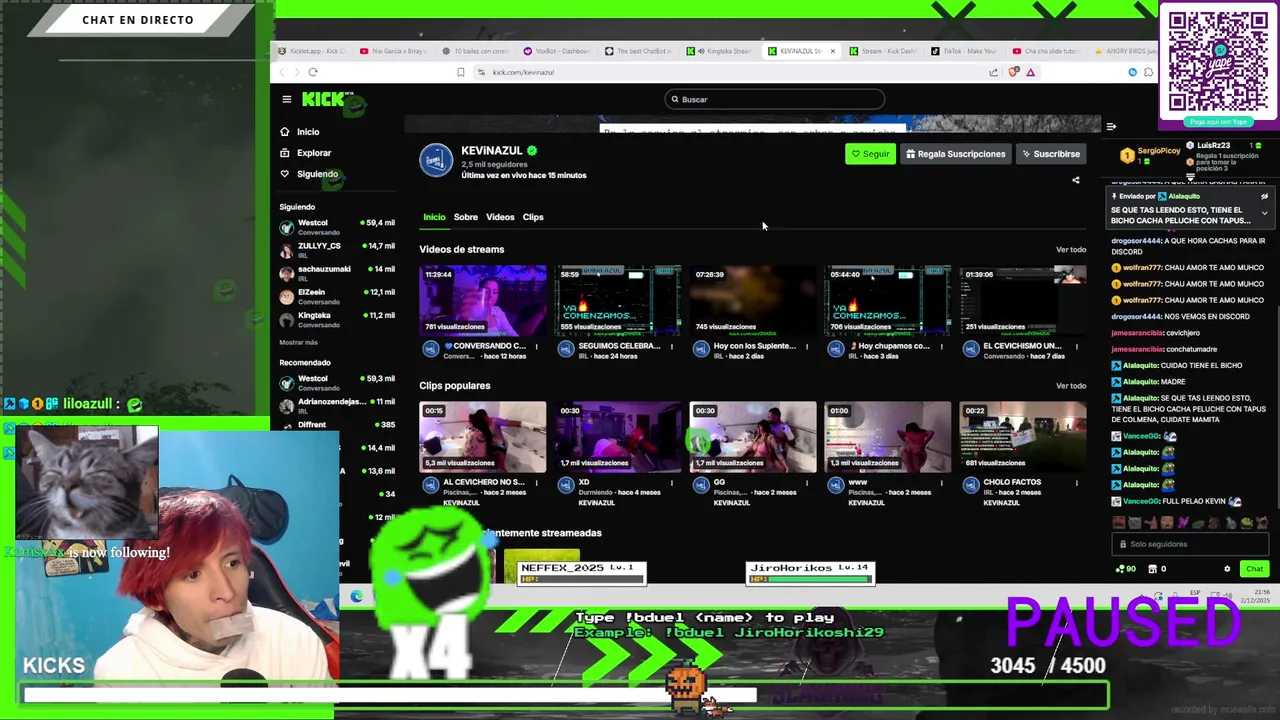Open options menu for EL CEVICHISMO video
Image resolution: width=1280 pixels, height=720 pixels.
tap(1076, 347)
